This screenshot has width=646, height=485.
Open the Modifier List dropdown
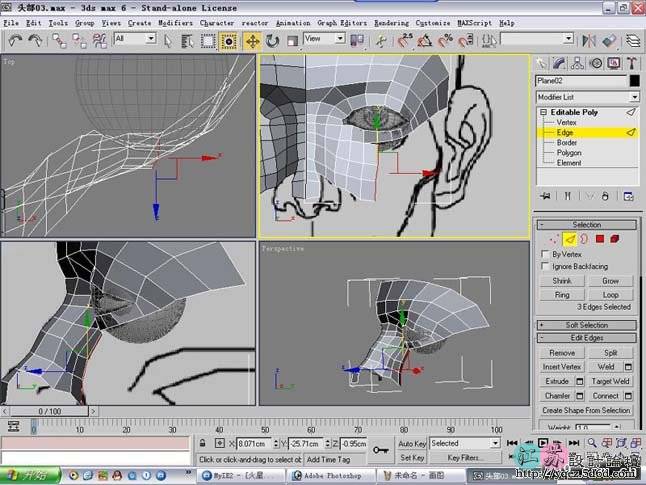(587, 97)
